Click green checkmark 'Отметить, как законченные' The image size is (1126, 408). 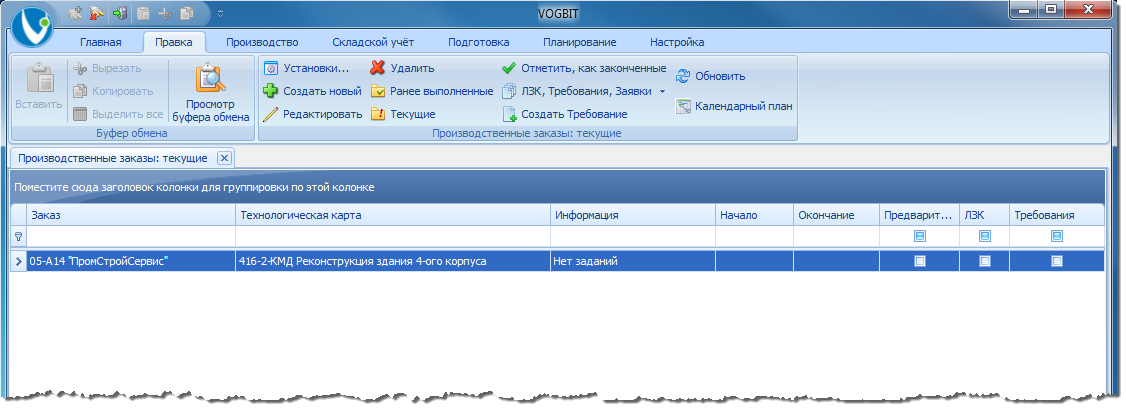click(509, 69)
